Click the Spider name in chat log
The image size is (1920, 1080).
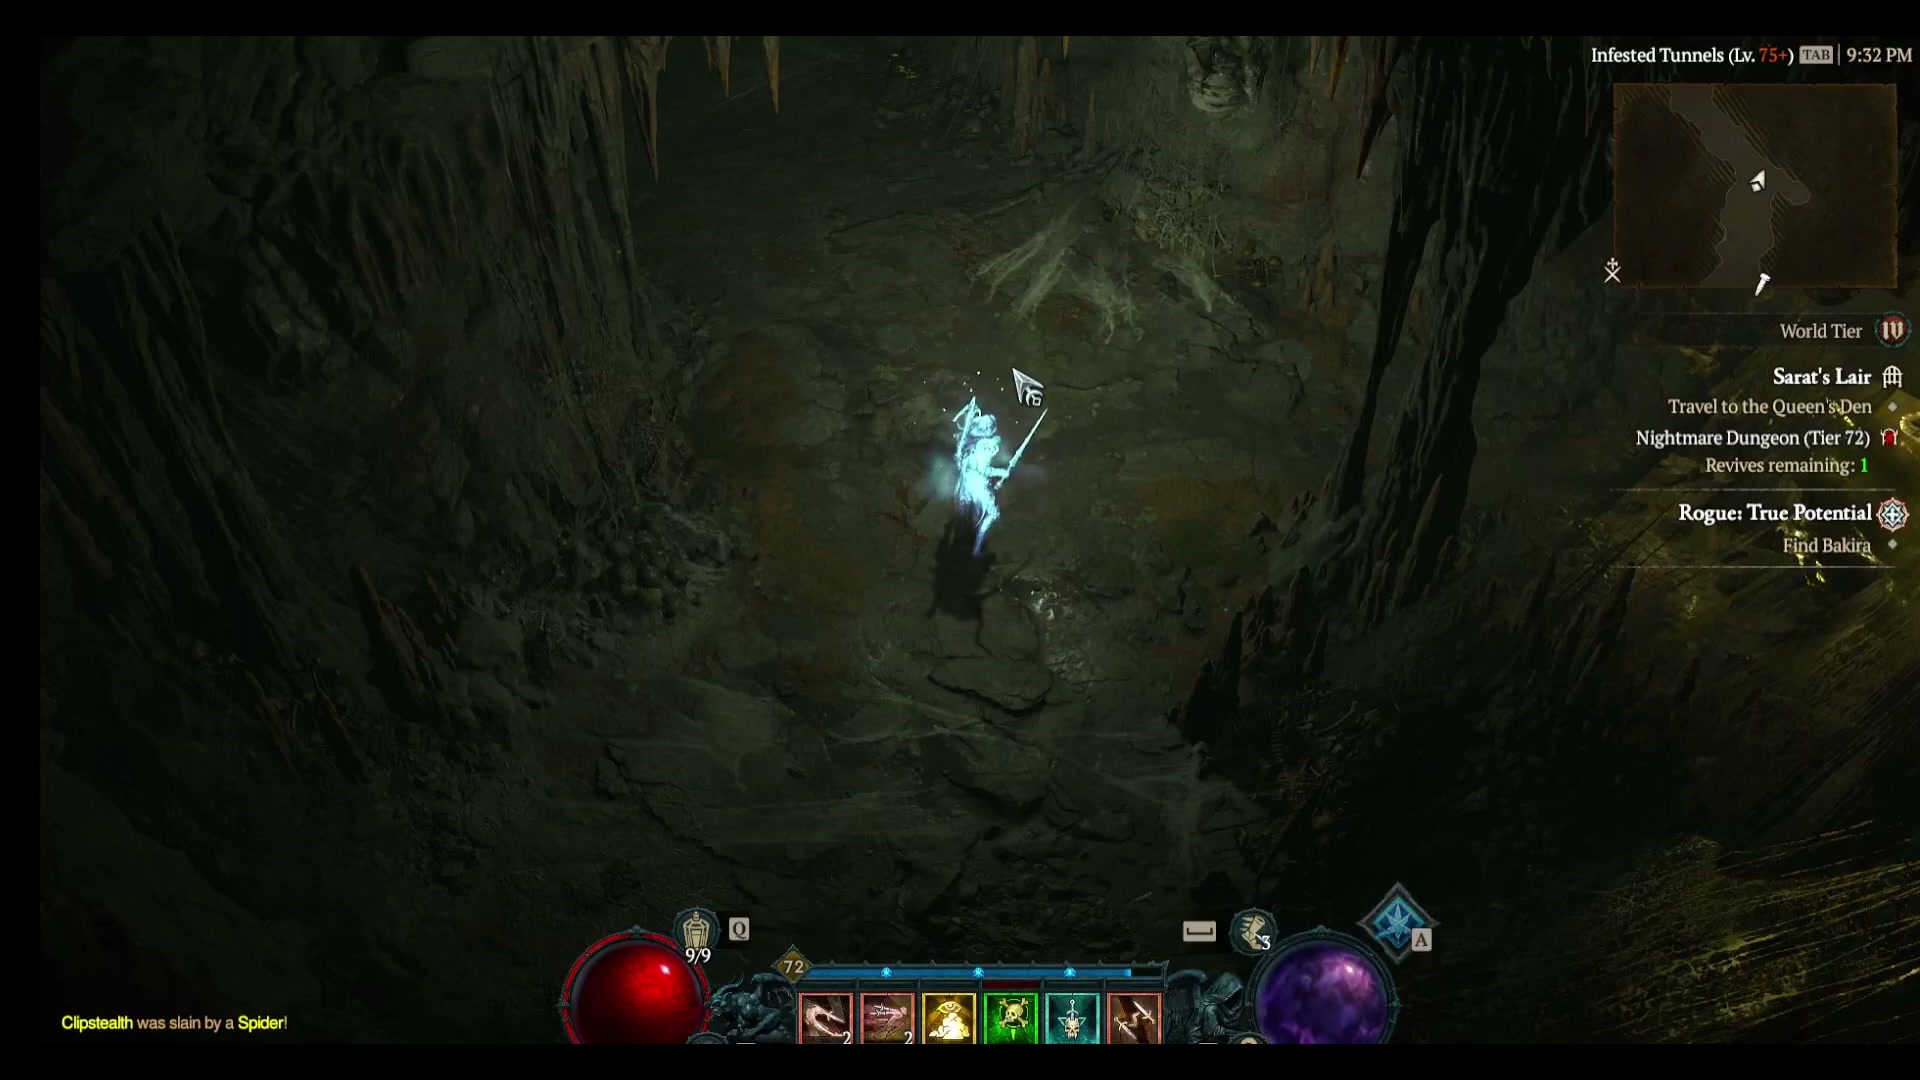click(261, 1023)
